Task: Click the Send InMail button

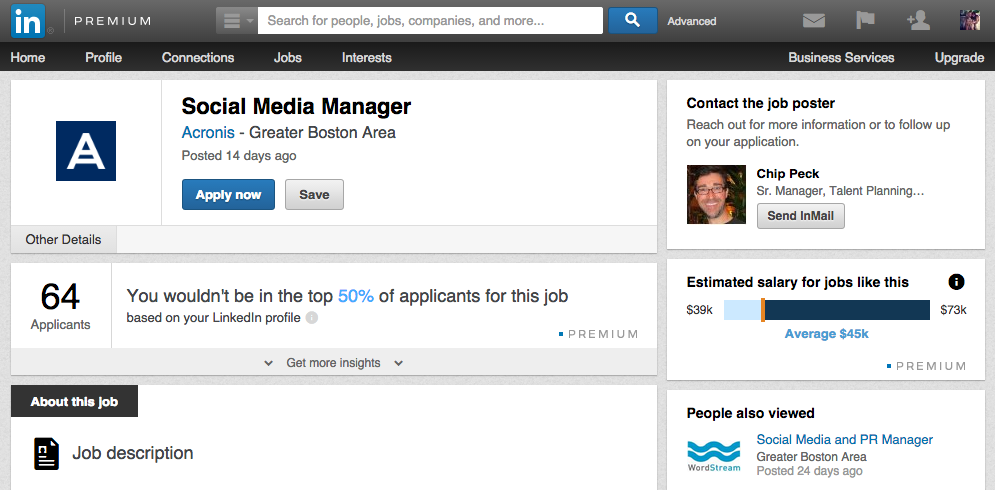Action: click(800, 216)
